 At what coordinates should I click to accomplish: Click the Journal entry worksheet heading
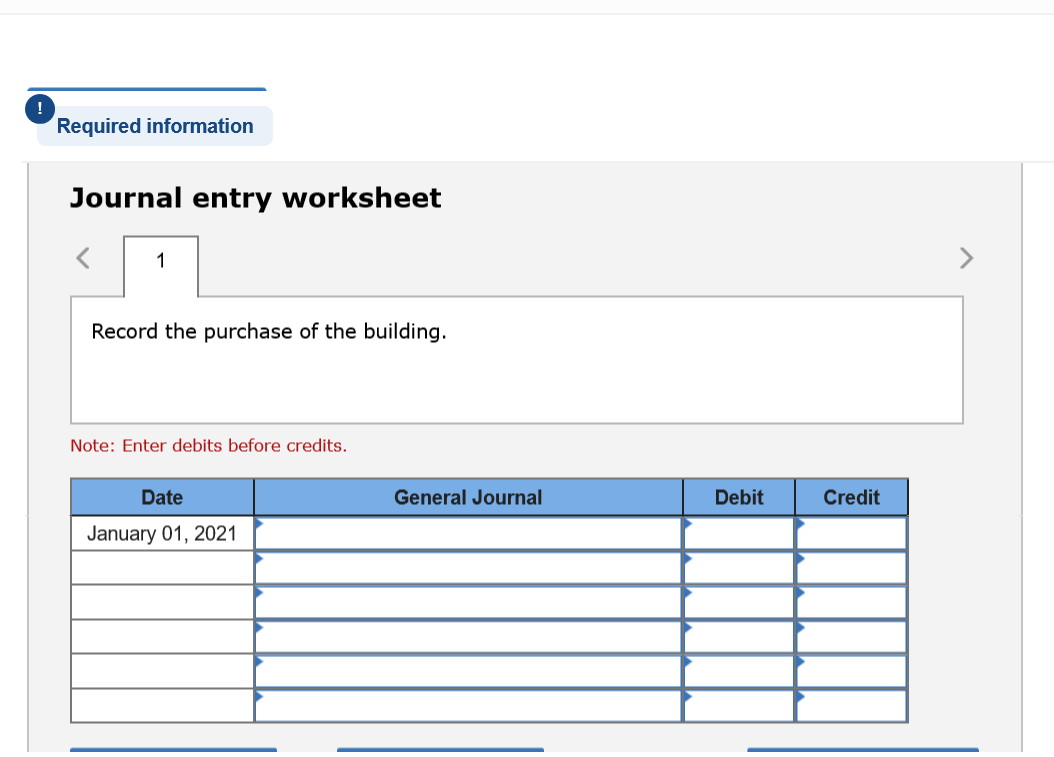tap(255, 198)
